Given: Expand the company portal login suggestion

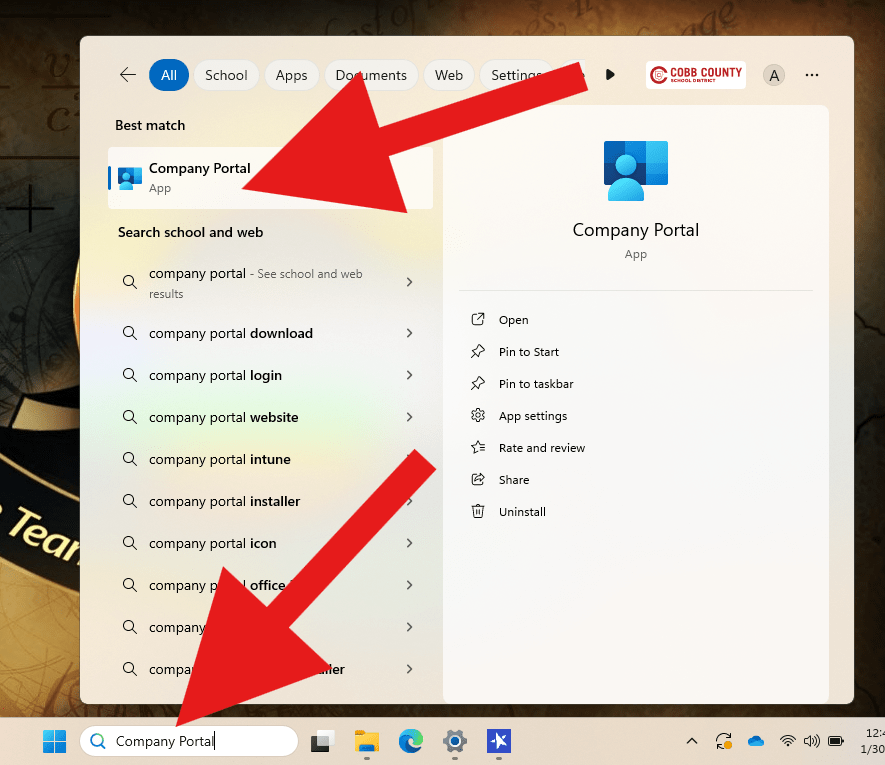Looking at the screenshot, I should coord(409,375).
